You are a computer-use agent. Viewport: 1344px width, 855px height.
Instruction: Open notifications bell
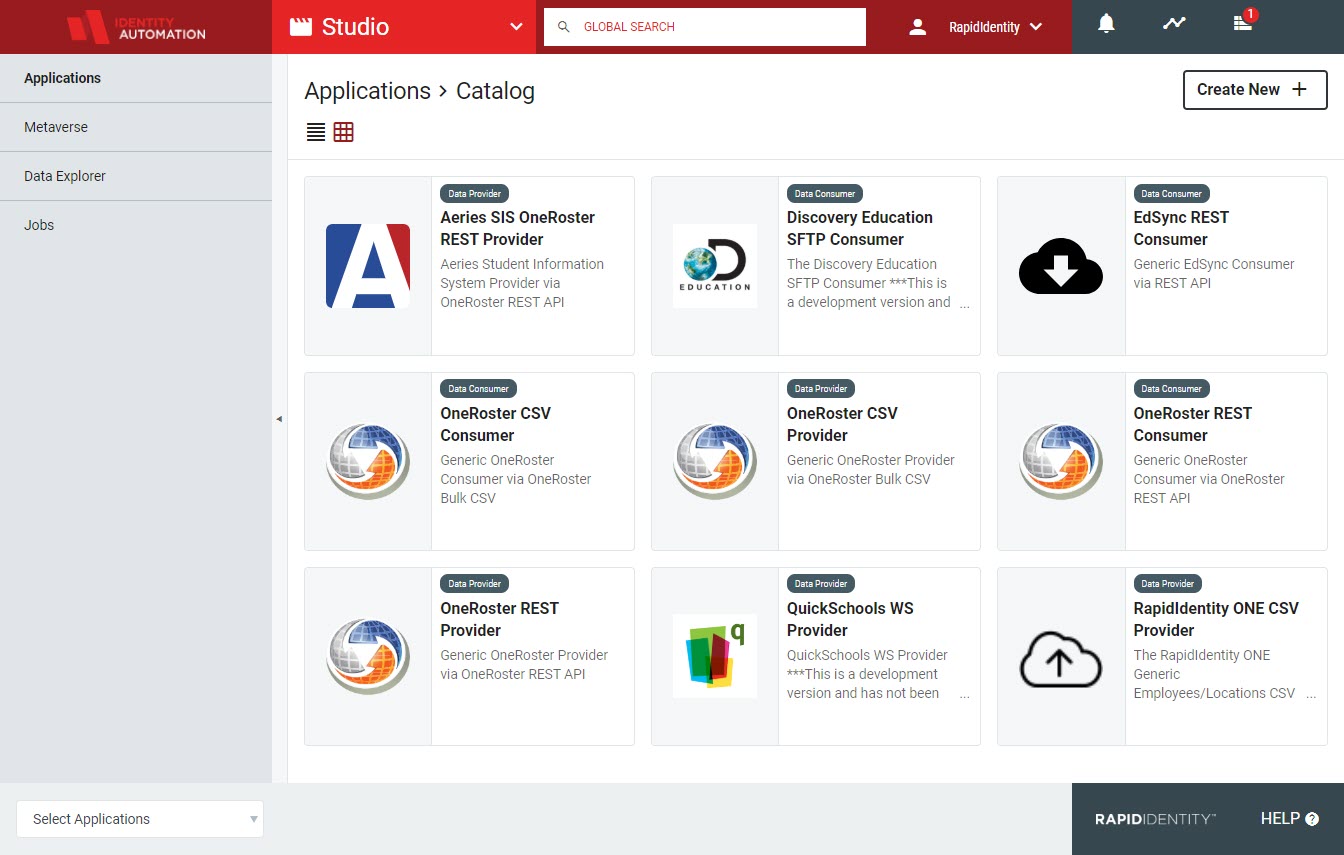pos(1106,24)
